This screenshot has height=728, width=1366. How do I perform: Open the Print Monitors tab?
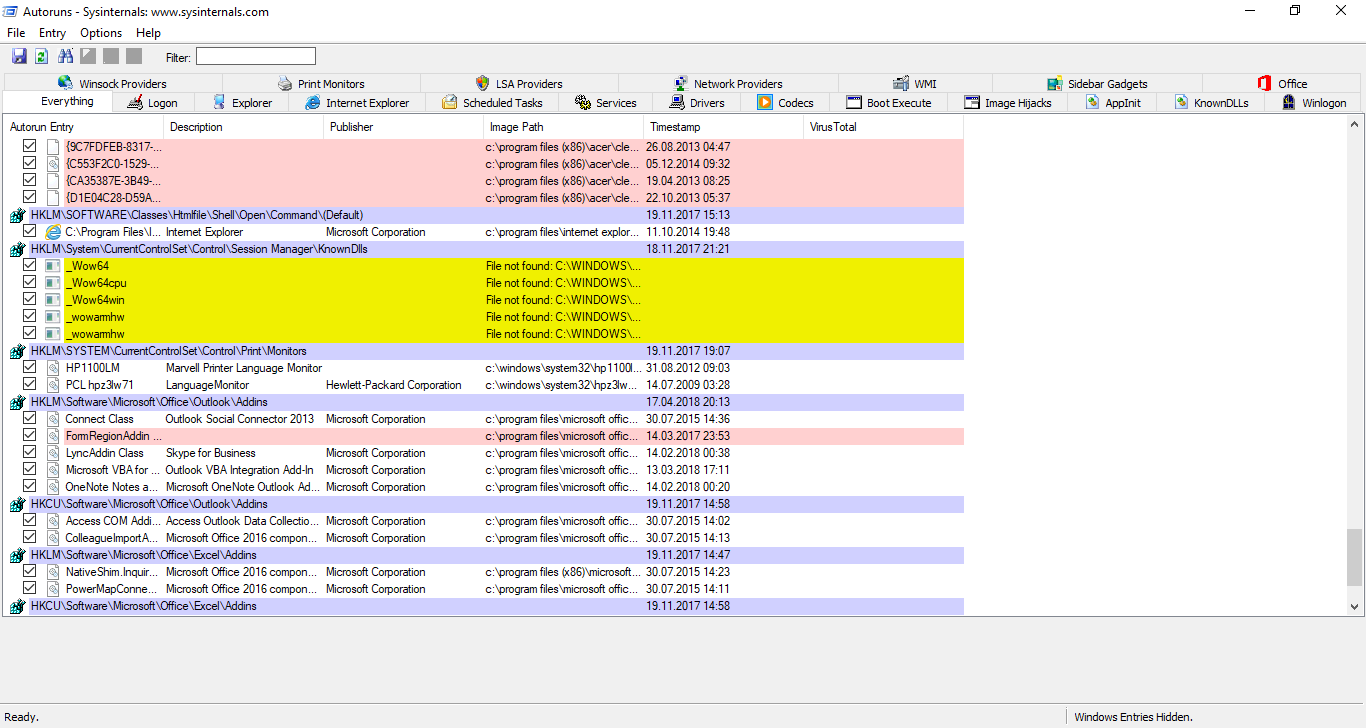[321, 84]
